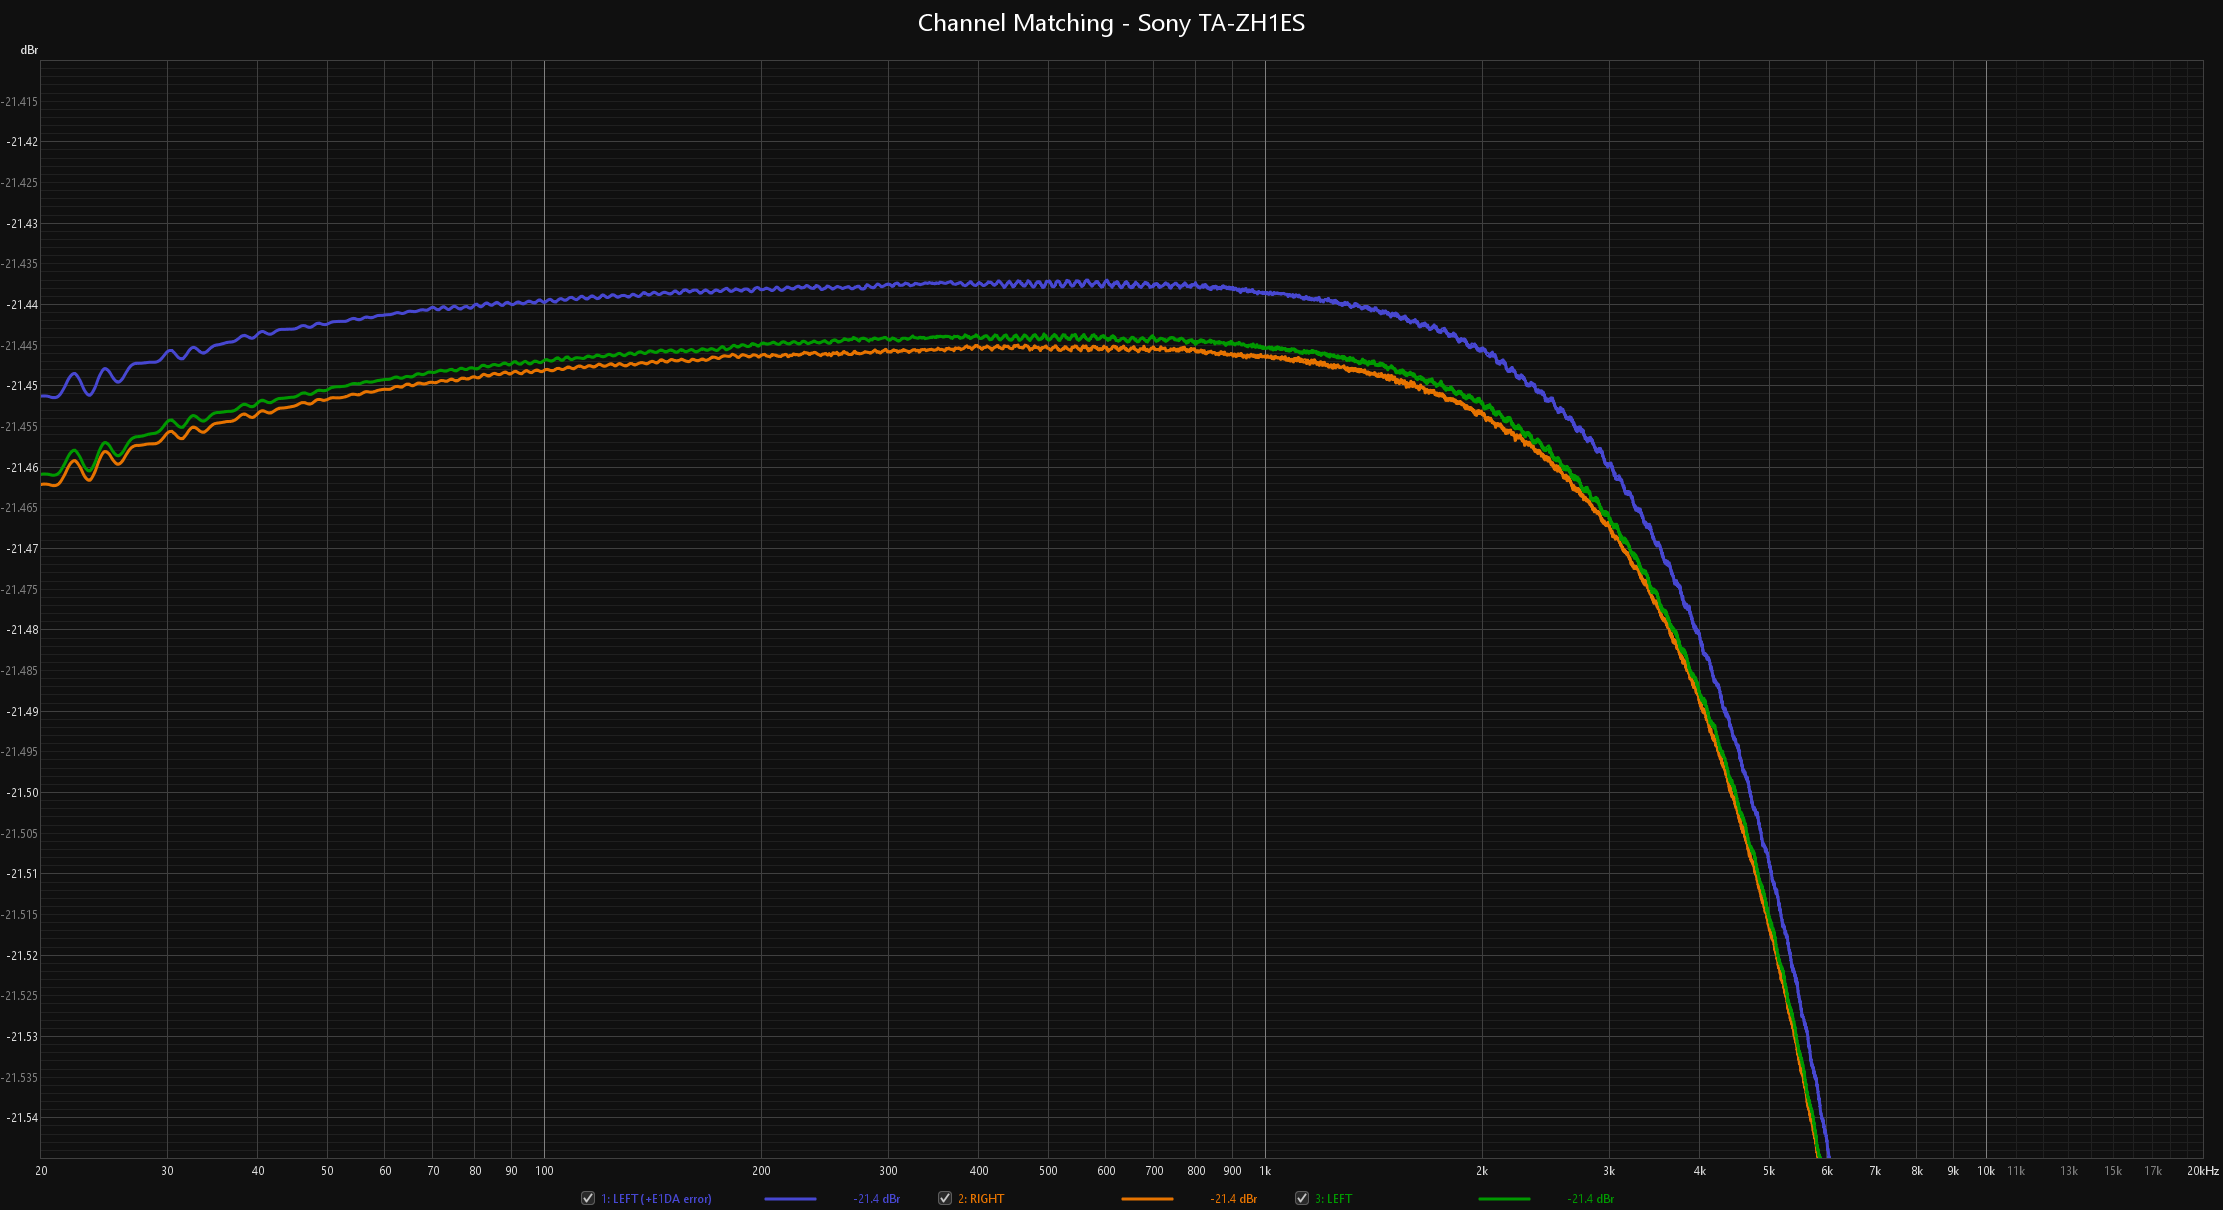Click the dBr axis unit label
2223x1210 pixels.
click(x=29, y=50)
